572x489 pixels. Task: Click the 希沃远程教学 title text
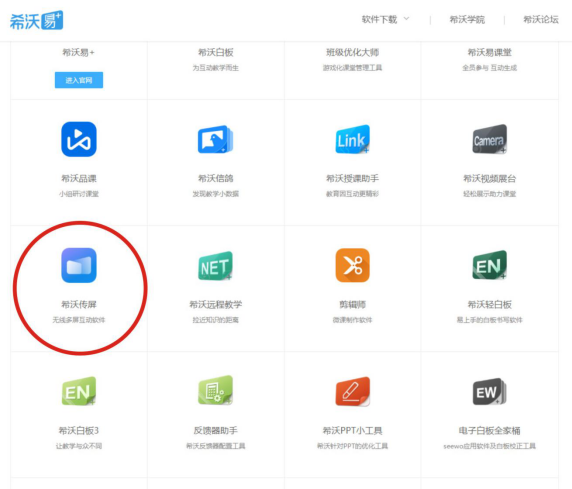click(216, 304)
